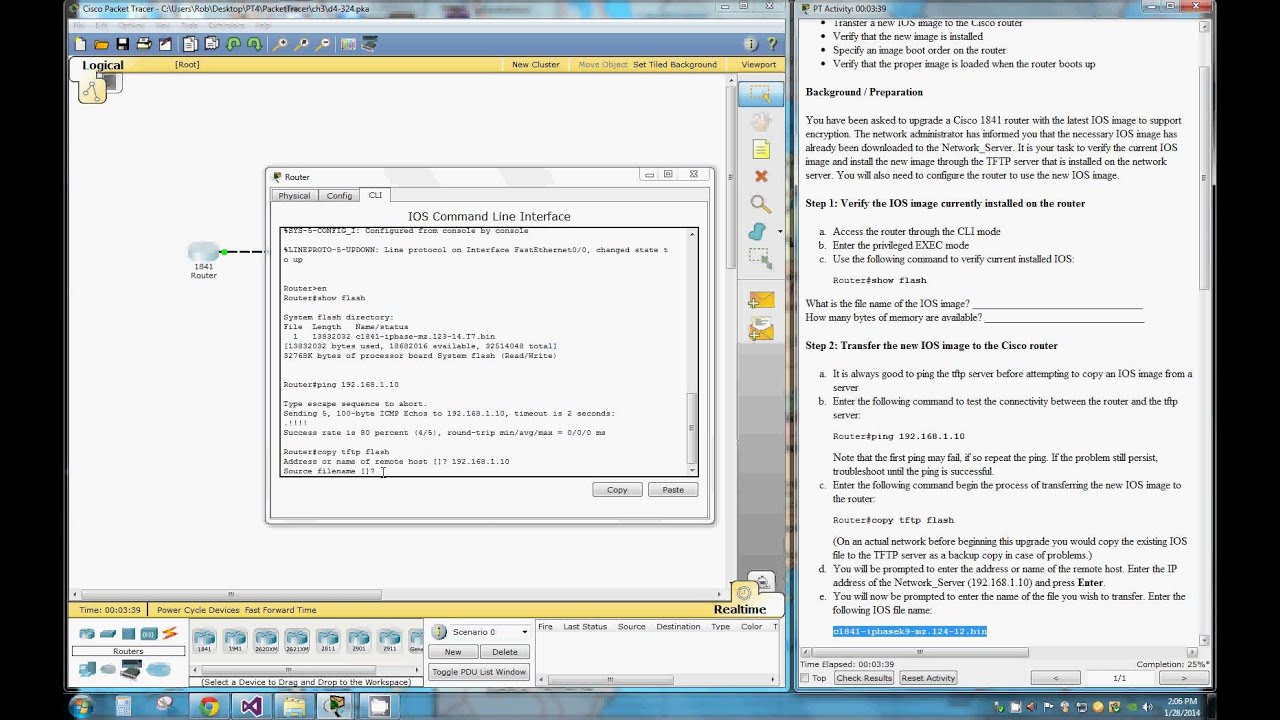This screenshot has height=720, width=1280.
Task: Click the New Cluster button
Action: pos(536,65)
